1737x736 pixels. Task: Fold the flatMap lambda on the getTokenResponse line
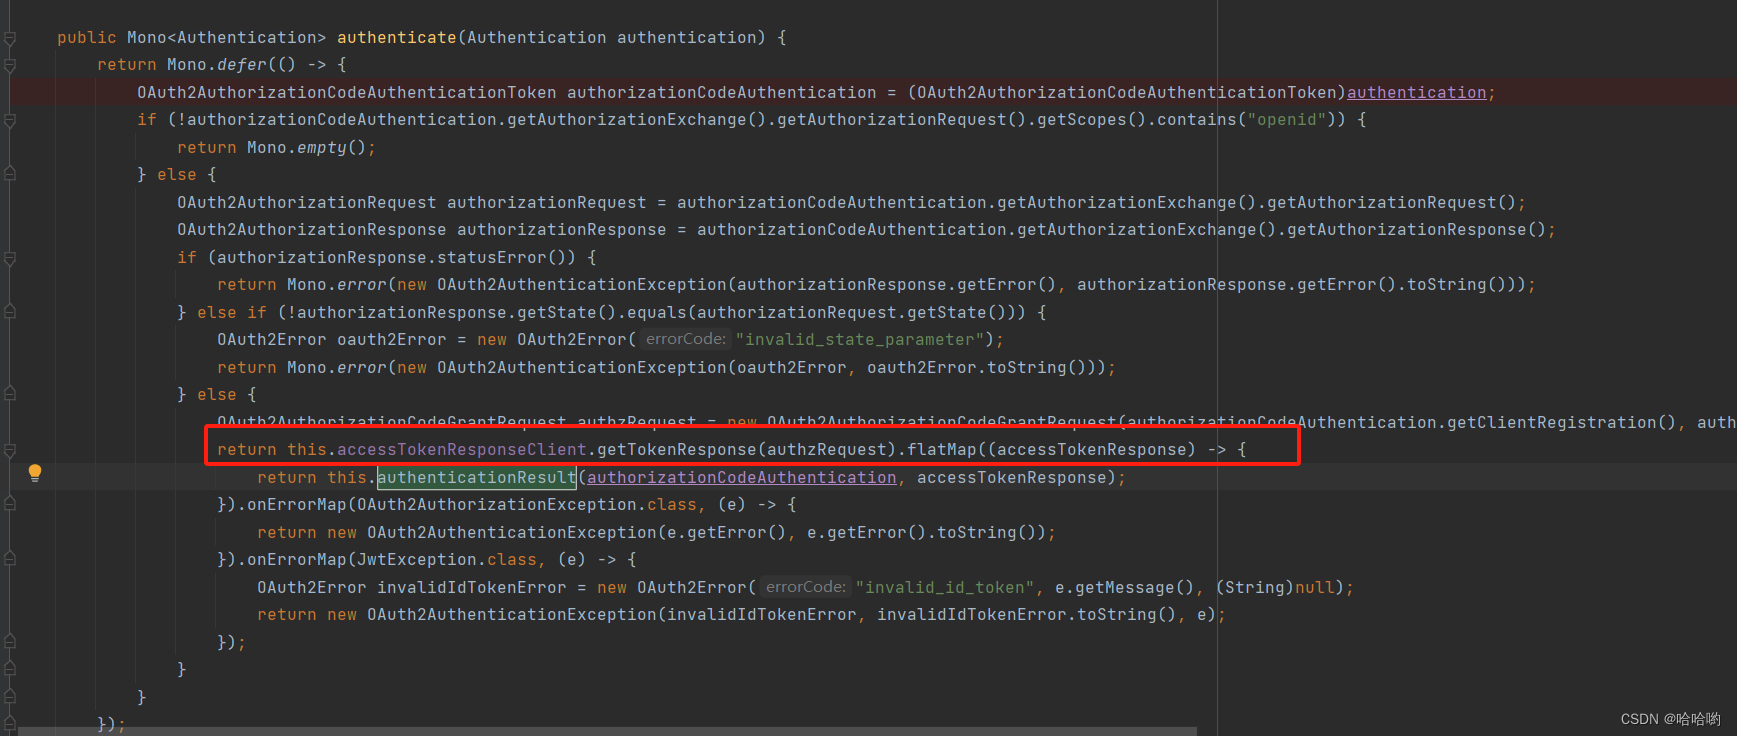pyautogui.click(x=10, y=450)
